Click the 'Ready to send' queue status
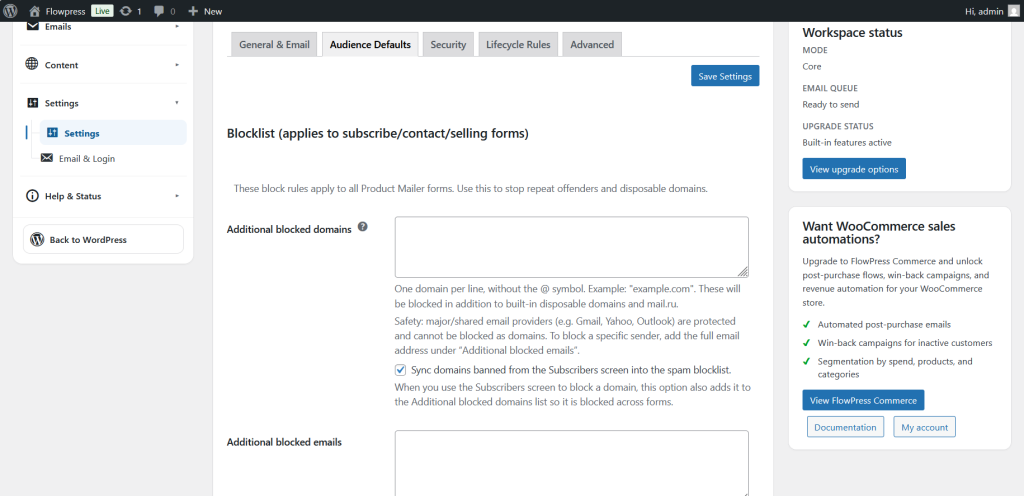This screenshot has width=1024, height=496. [831, 104]
